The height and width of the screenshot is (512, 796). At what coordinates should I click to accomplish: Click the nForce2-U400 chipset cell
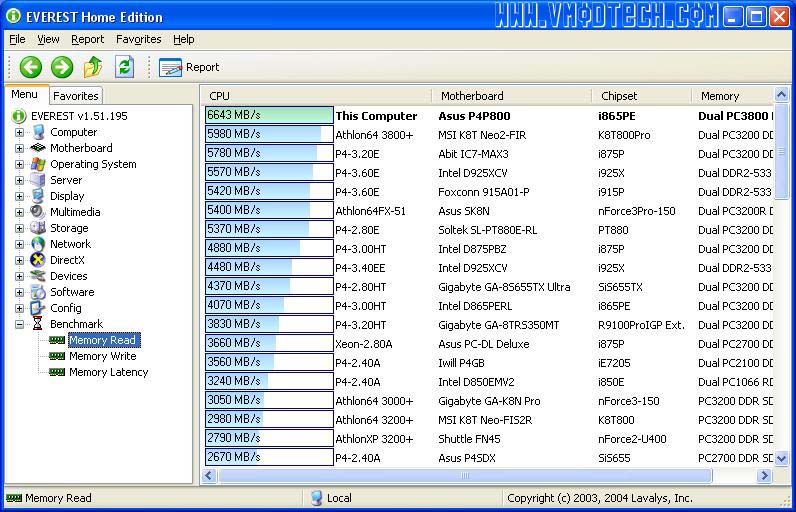point(632,439)
